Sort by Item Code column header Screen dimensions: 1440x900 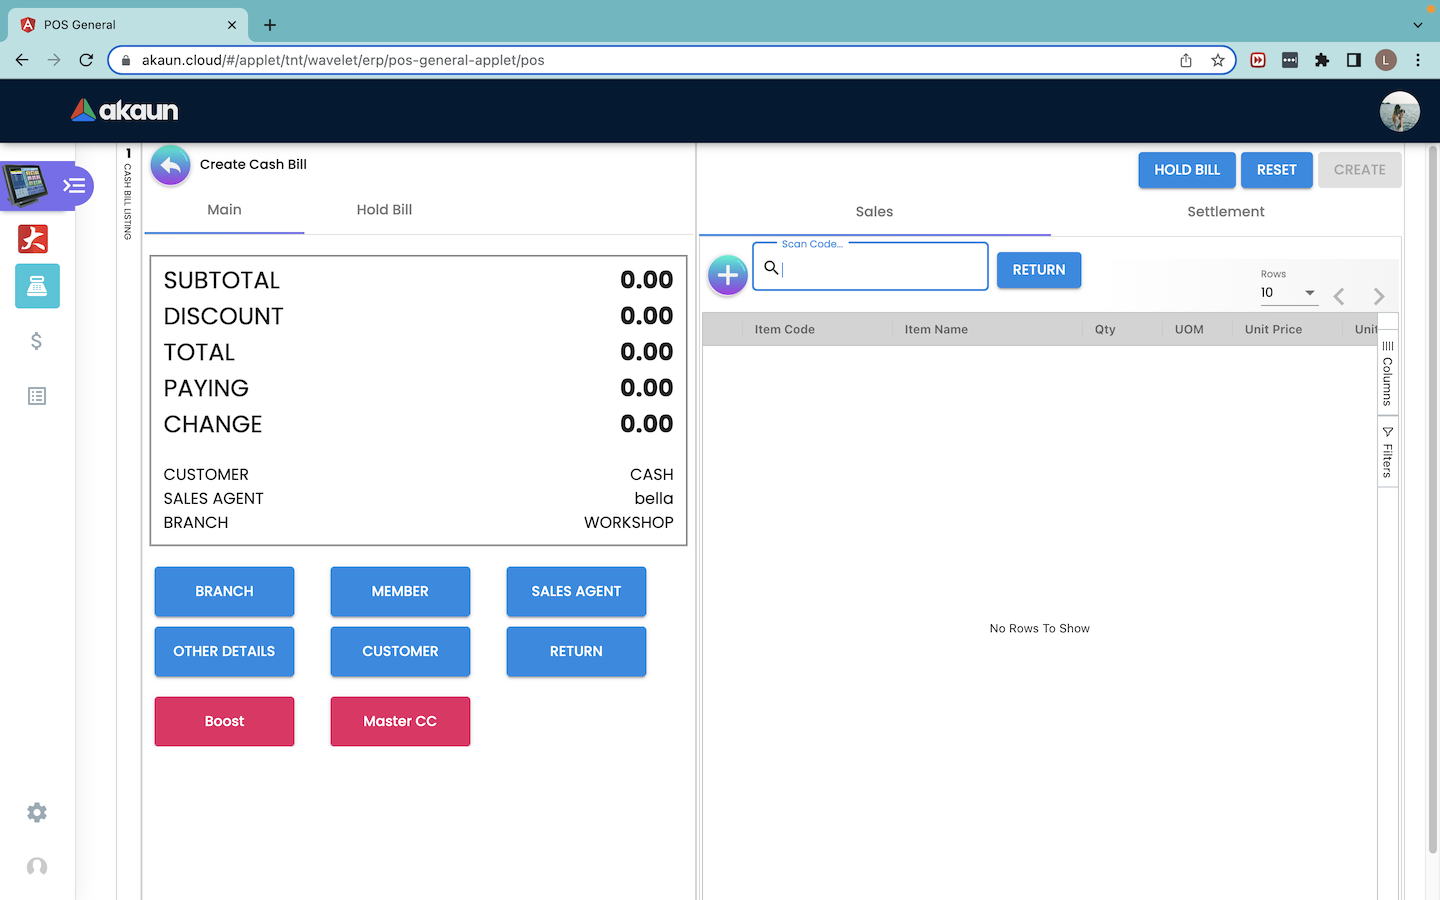[x=785, y=329]
